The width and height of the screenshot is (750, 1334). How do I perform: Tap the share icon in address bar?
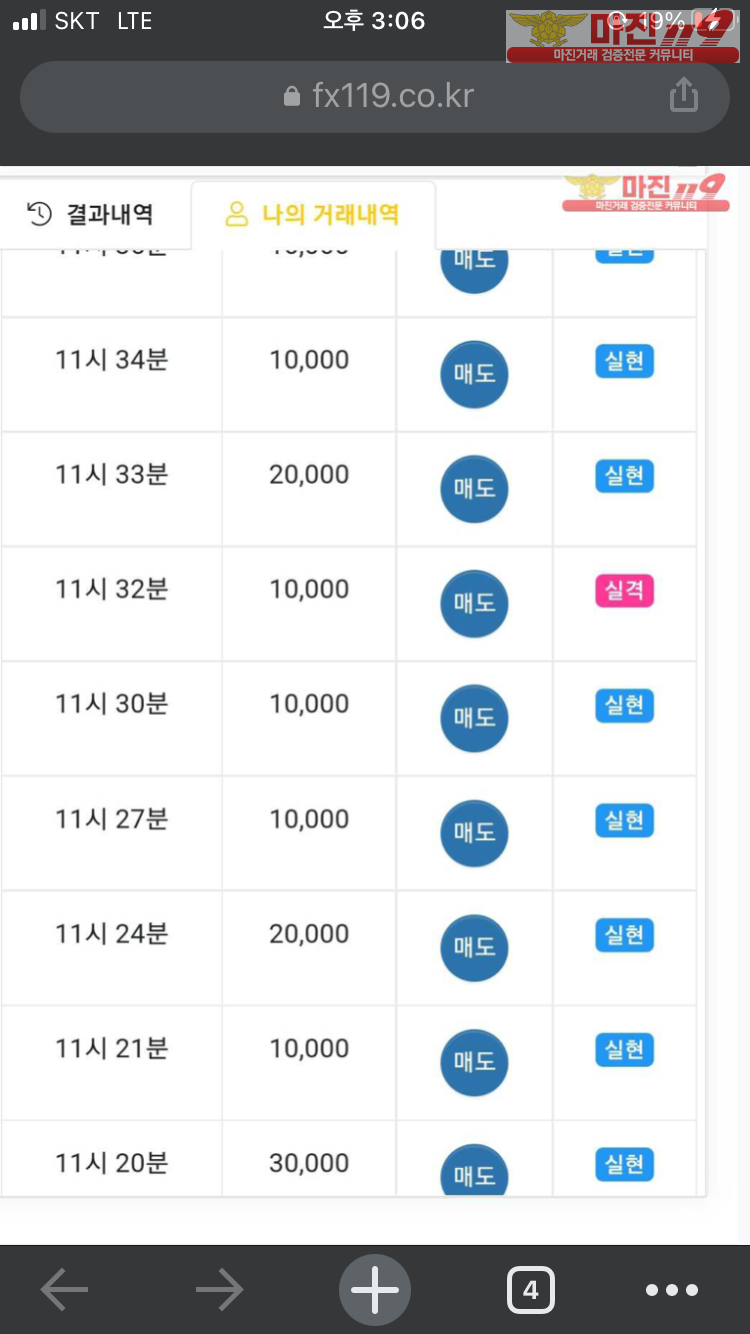[x=683, y=96]
